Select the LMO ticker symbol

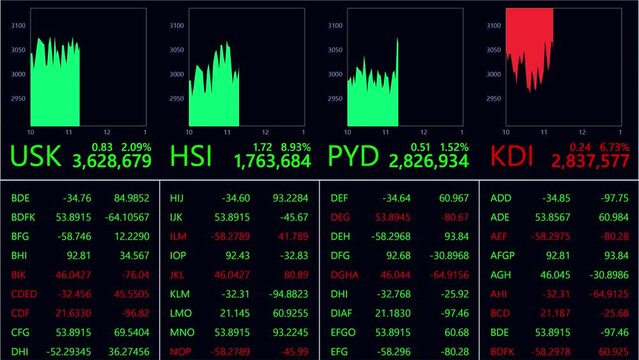181,313
